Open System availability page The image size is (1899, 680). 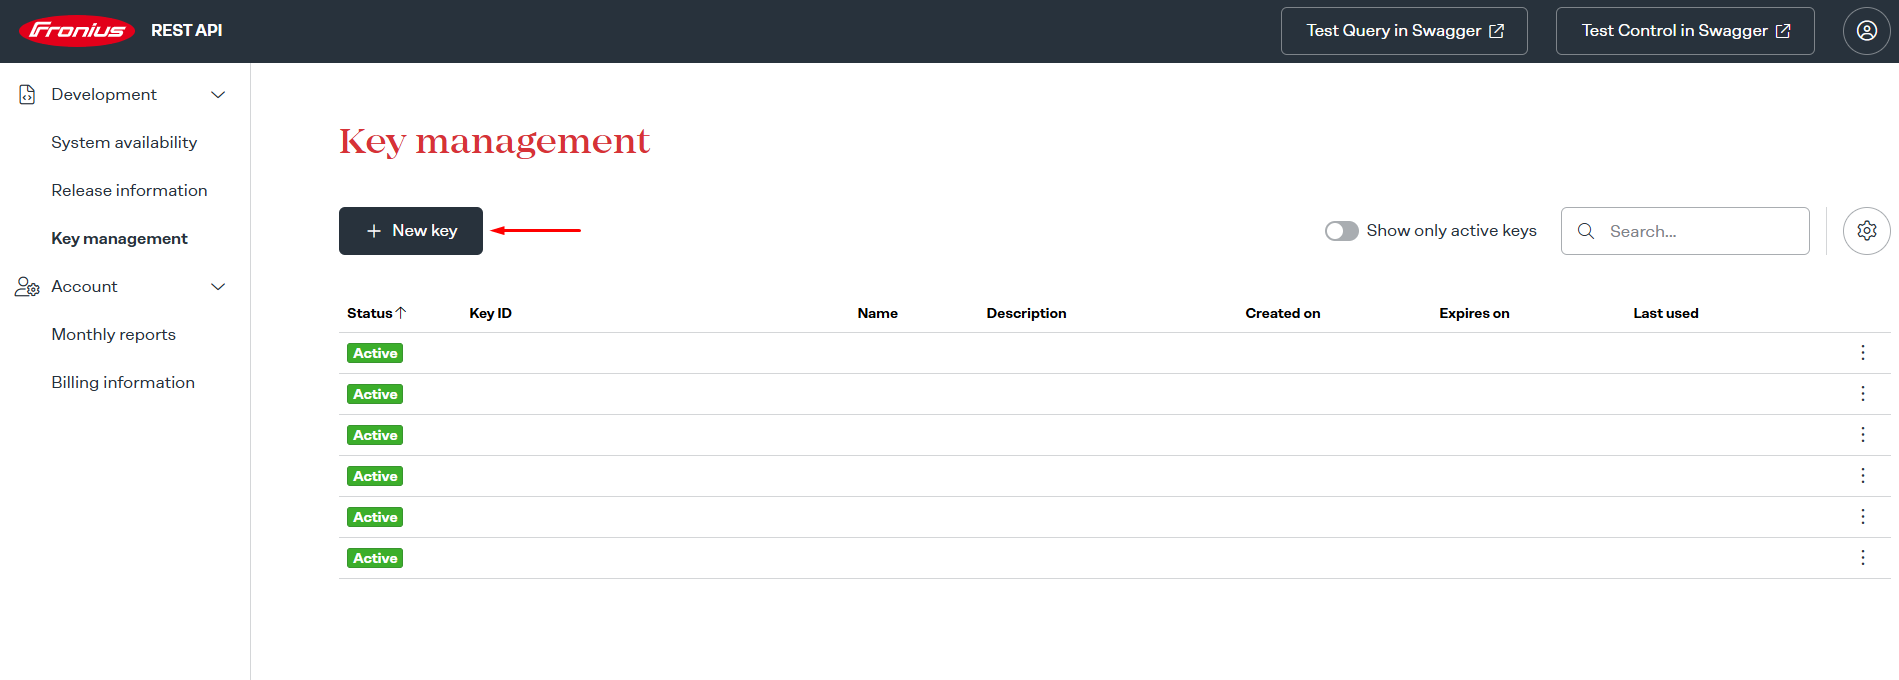(124, 143)
